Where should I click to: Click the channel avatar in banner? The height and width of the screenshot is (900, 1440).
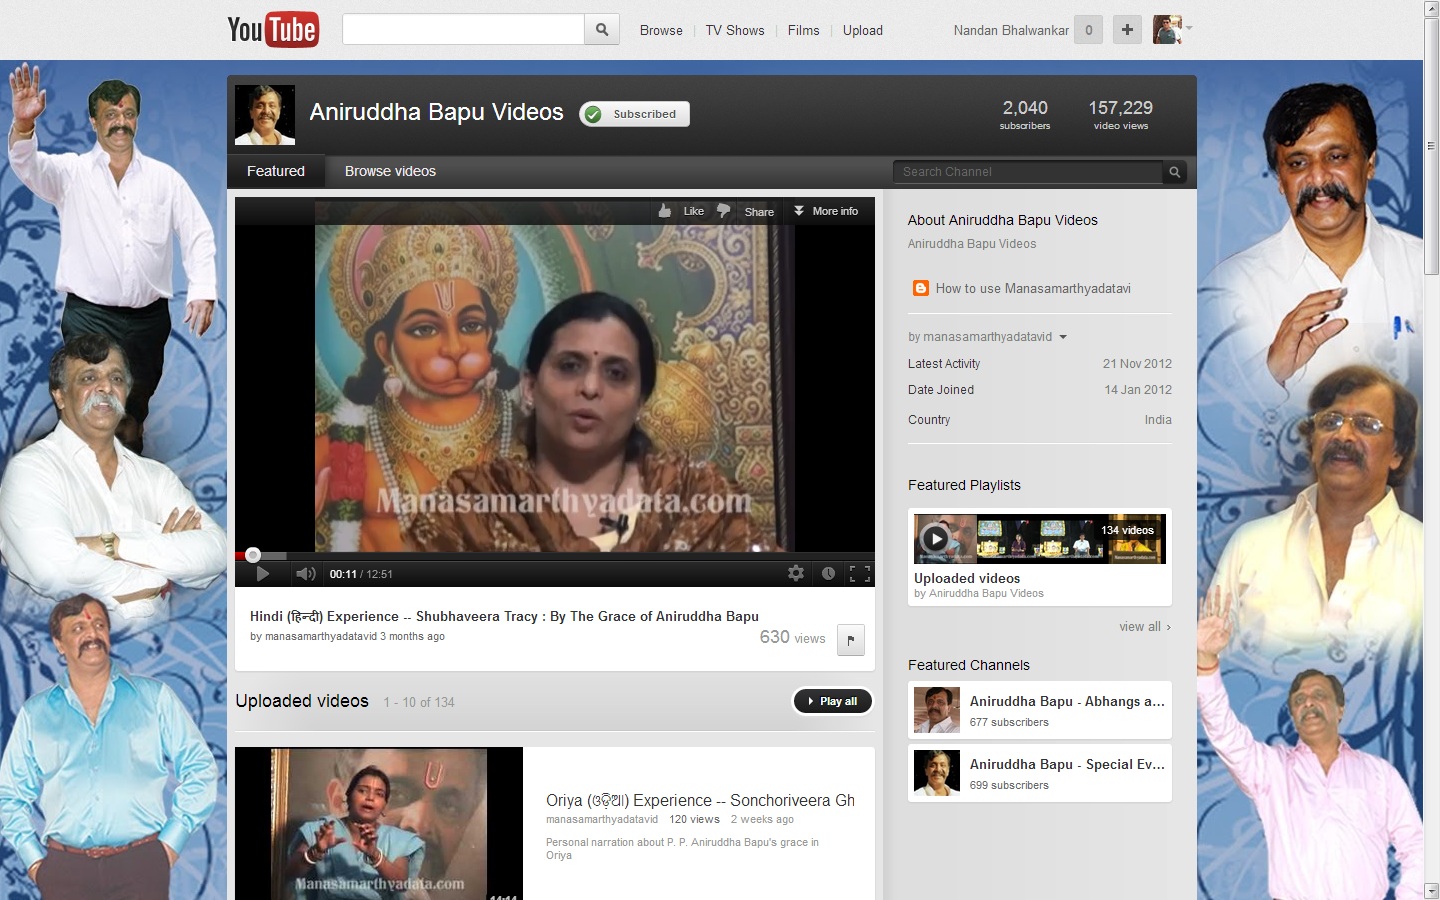click(x=265, y=115)
